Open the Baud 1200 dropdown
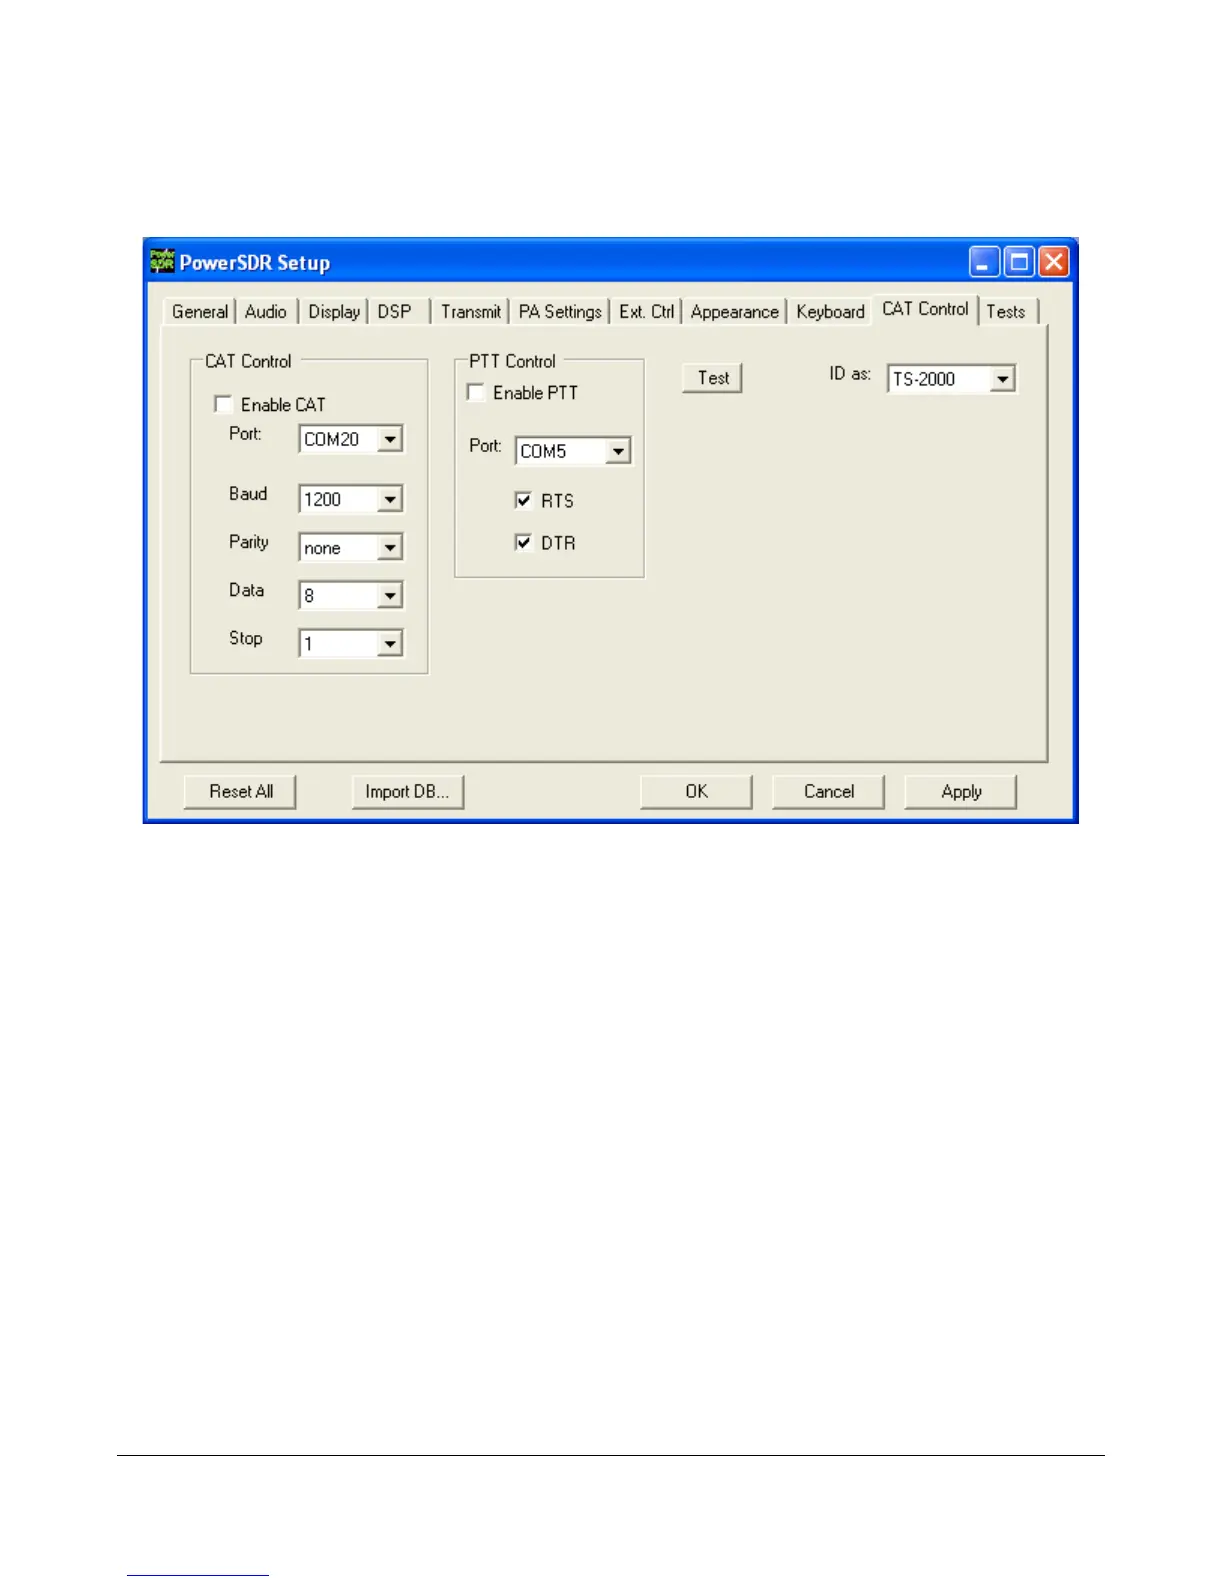Image resolution: width=1224 pixels, height=1584 pixels. (390, 499)
